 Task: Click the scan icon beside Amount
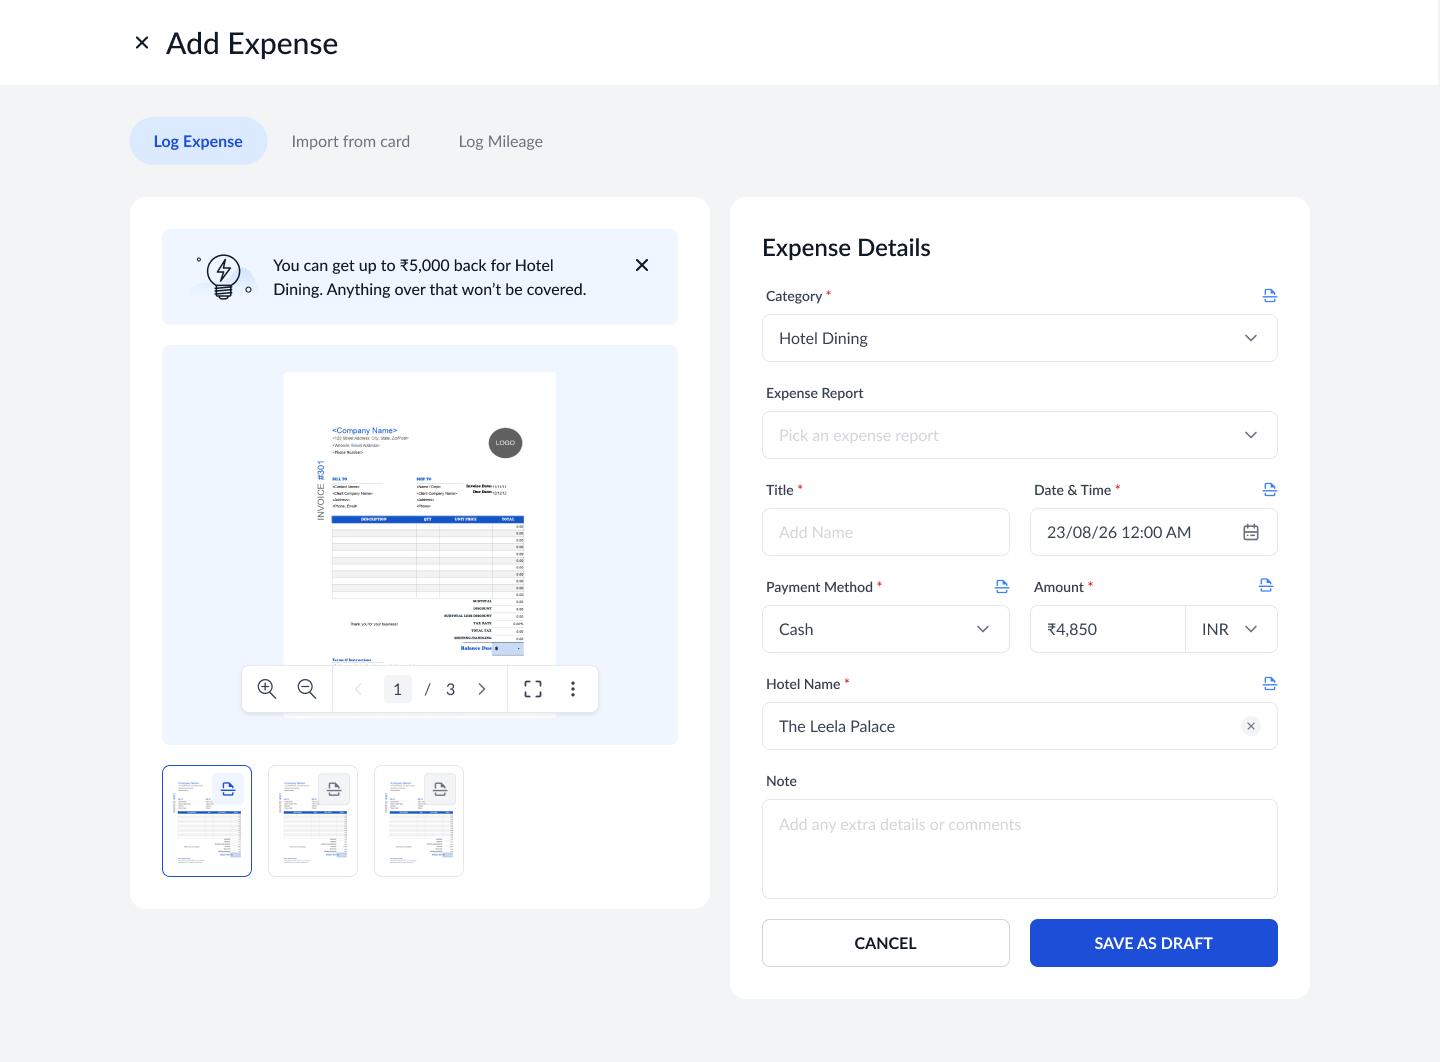click(1266, 585)
